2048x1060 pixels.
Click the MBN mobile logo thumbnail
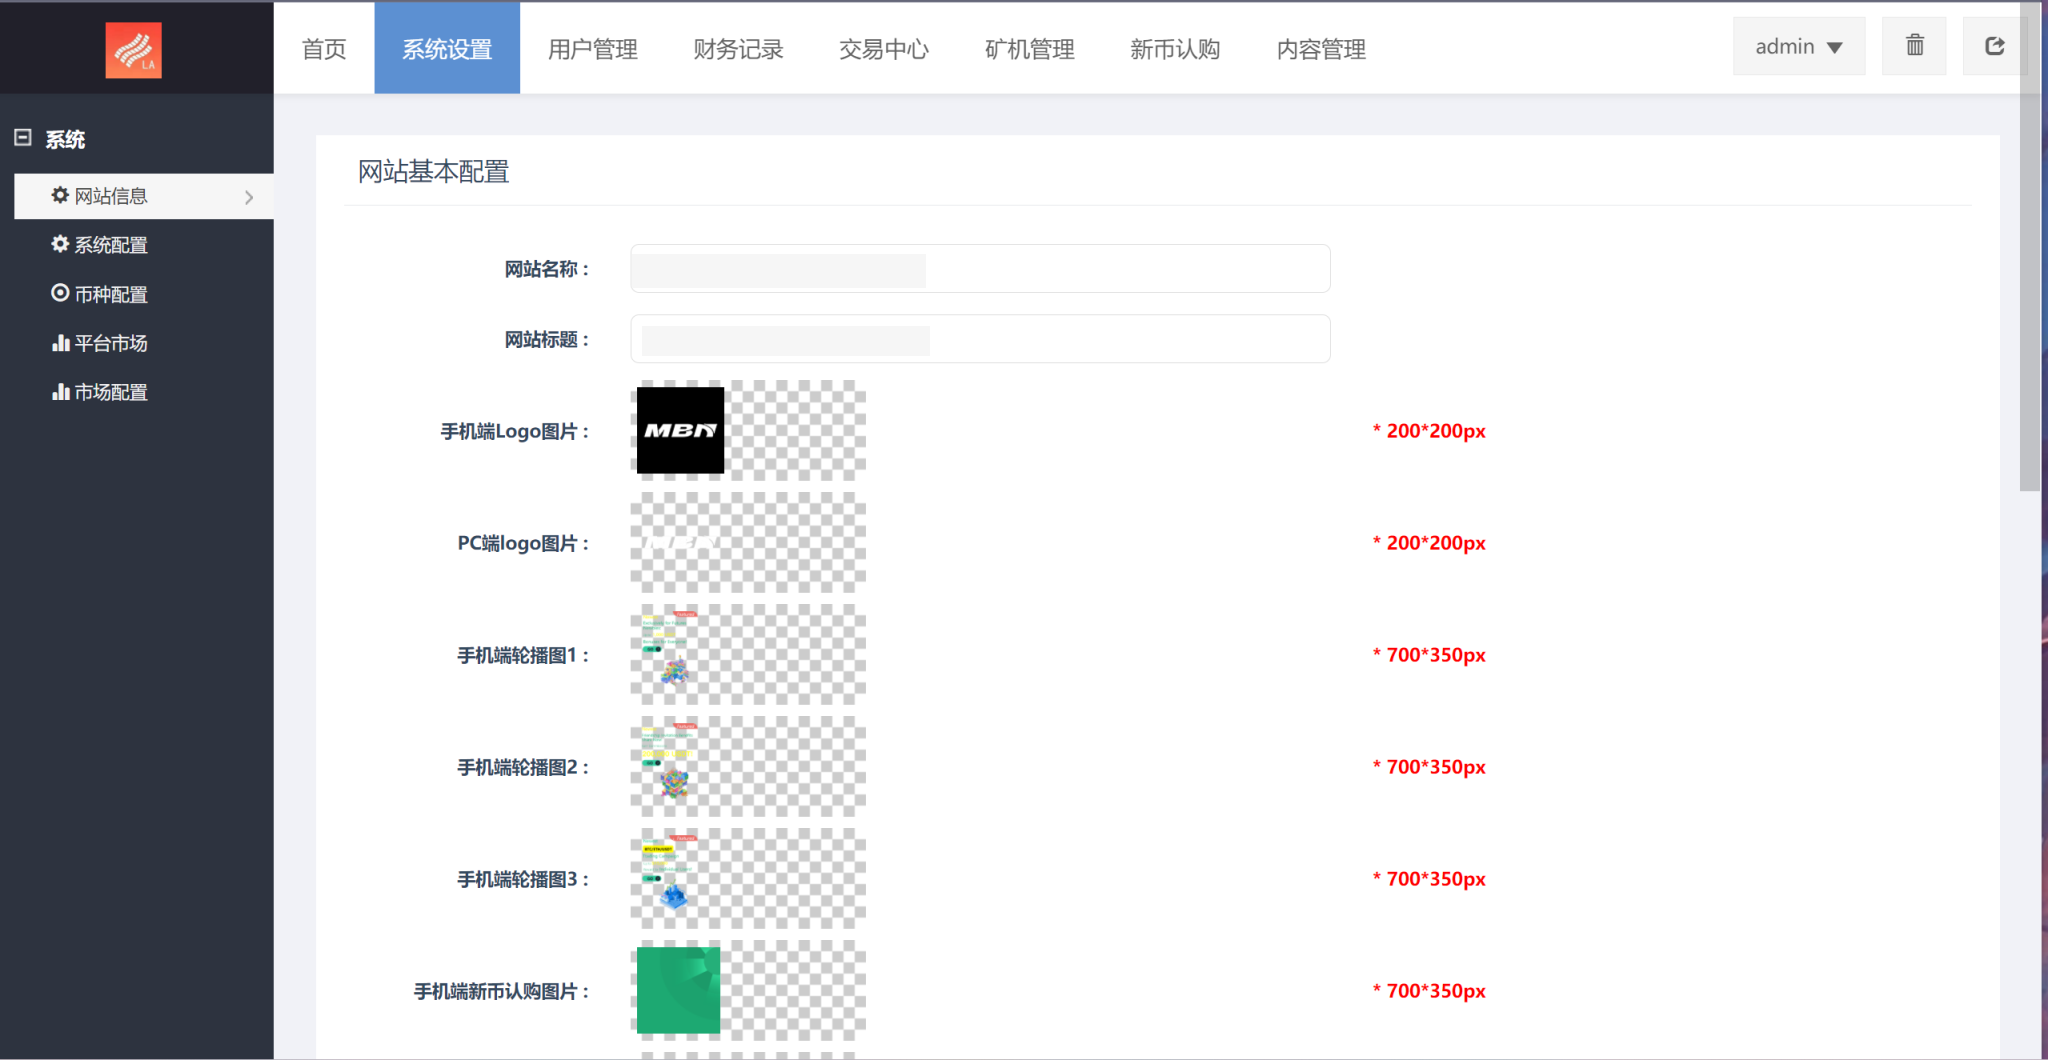[679, 430]
